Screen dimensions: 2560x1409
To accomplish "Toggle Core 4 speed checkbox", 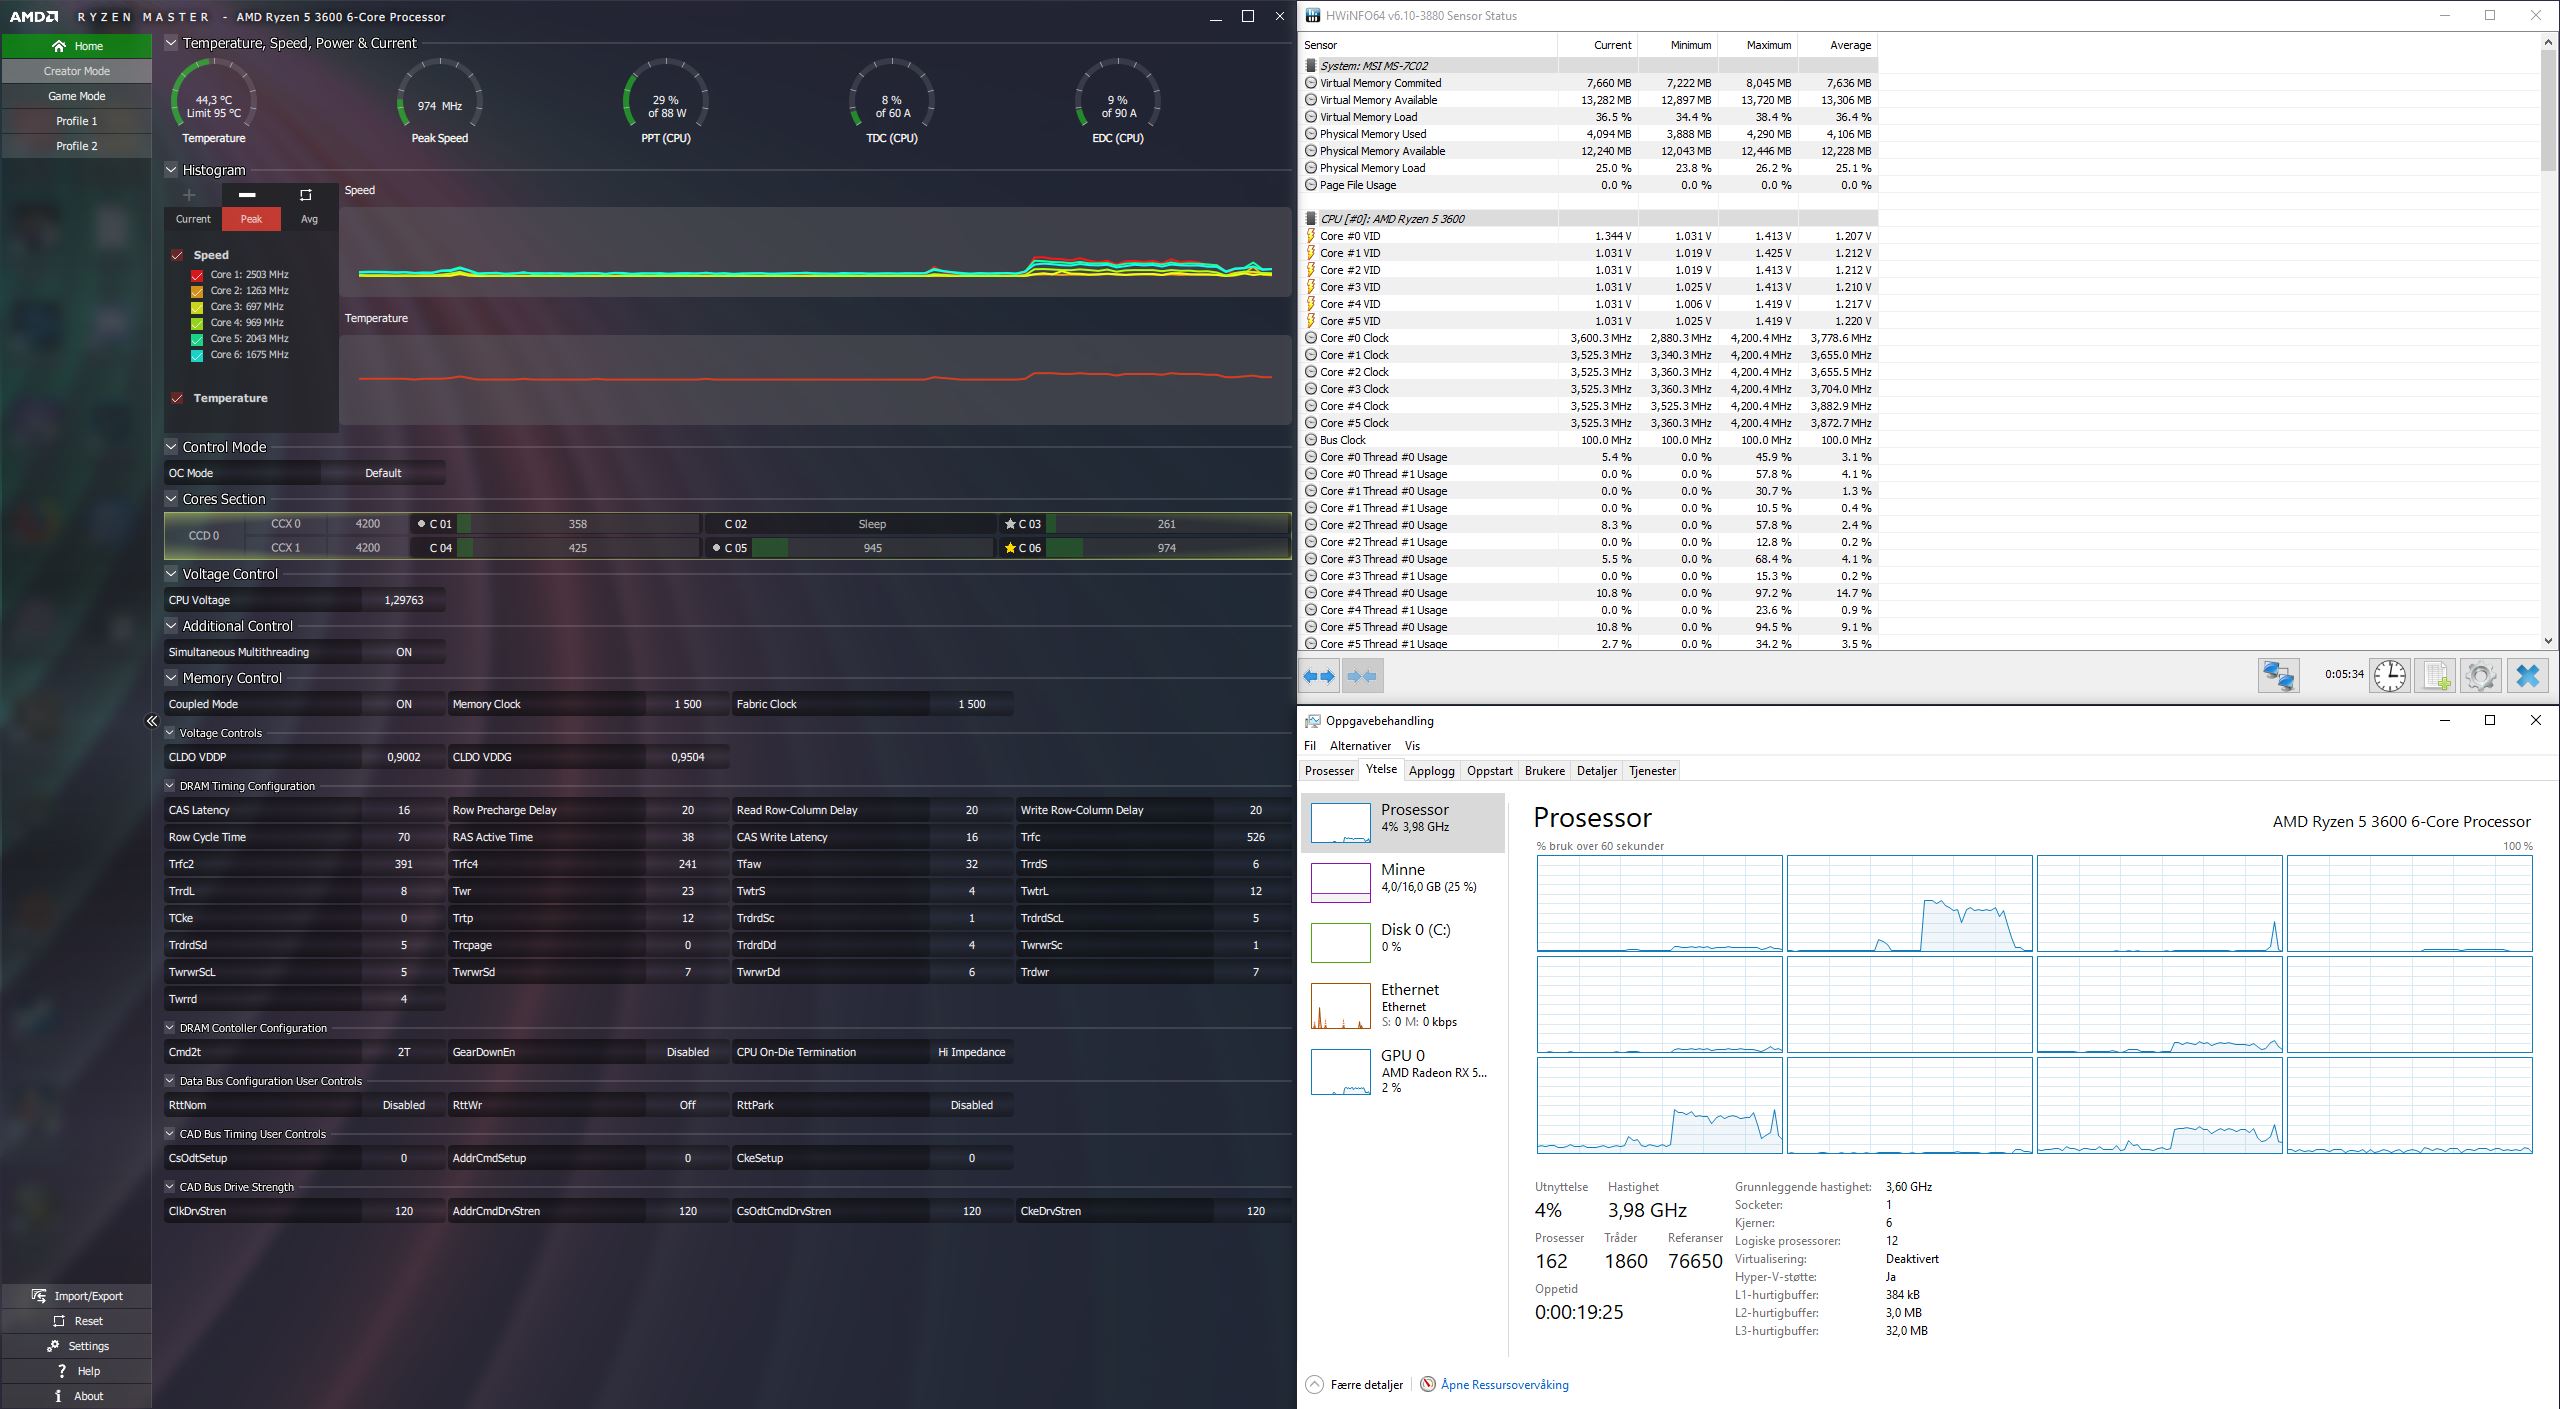I will 197,323.
